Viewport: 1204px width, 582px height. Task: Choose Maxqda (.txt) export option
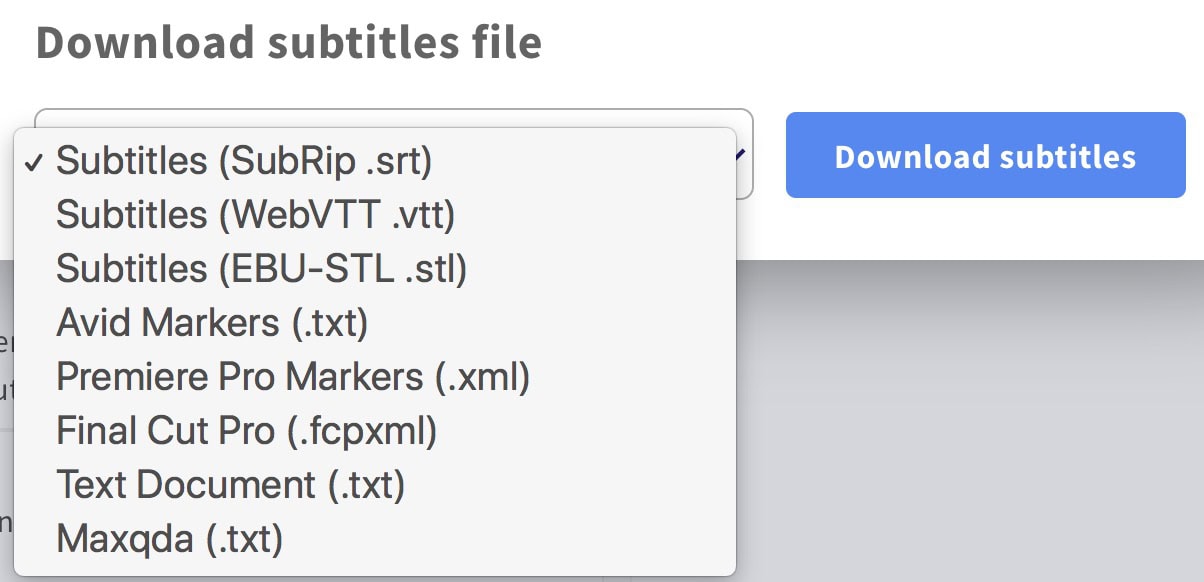click(x=375, y=538)
